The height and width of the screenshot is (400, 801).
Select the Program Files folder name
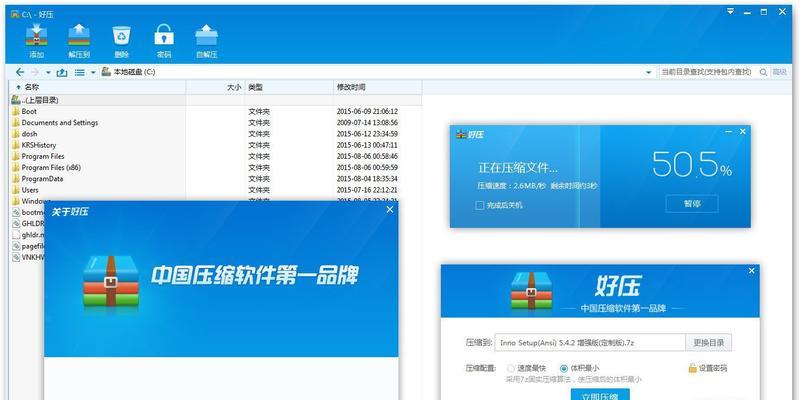tap(43, 156)
